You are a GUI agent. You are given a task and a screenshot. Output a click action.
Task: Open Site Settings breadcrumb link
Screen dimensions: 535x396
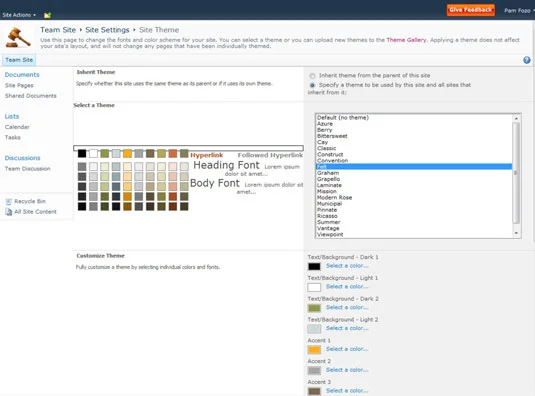tap(107, 30)
